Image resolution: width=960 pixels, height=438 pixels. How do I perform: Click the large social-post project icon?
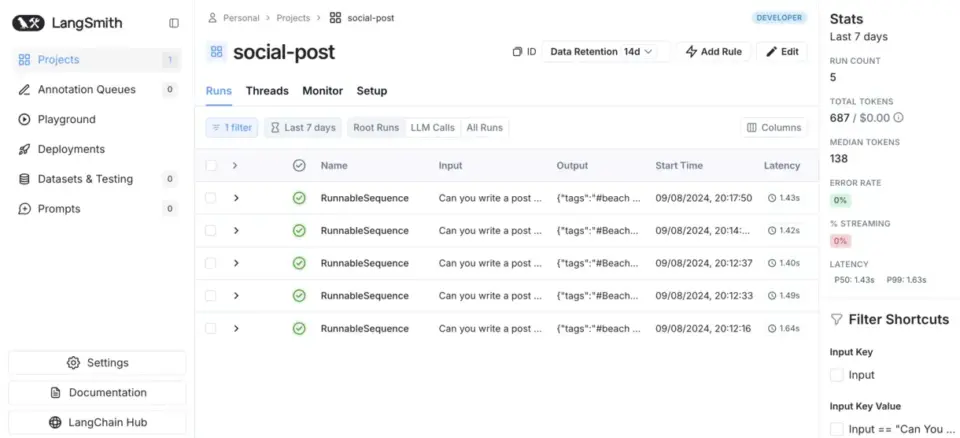[216, 52]
